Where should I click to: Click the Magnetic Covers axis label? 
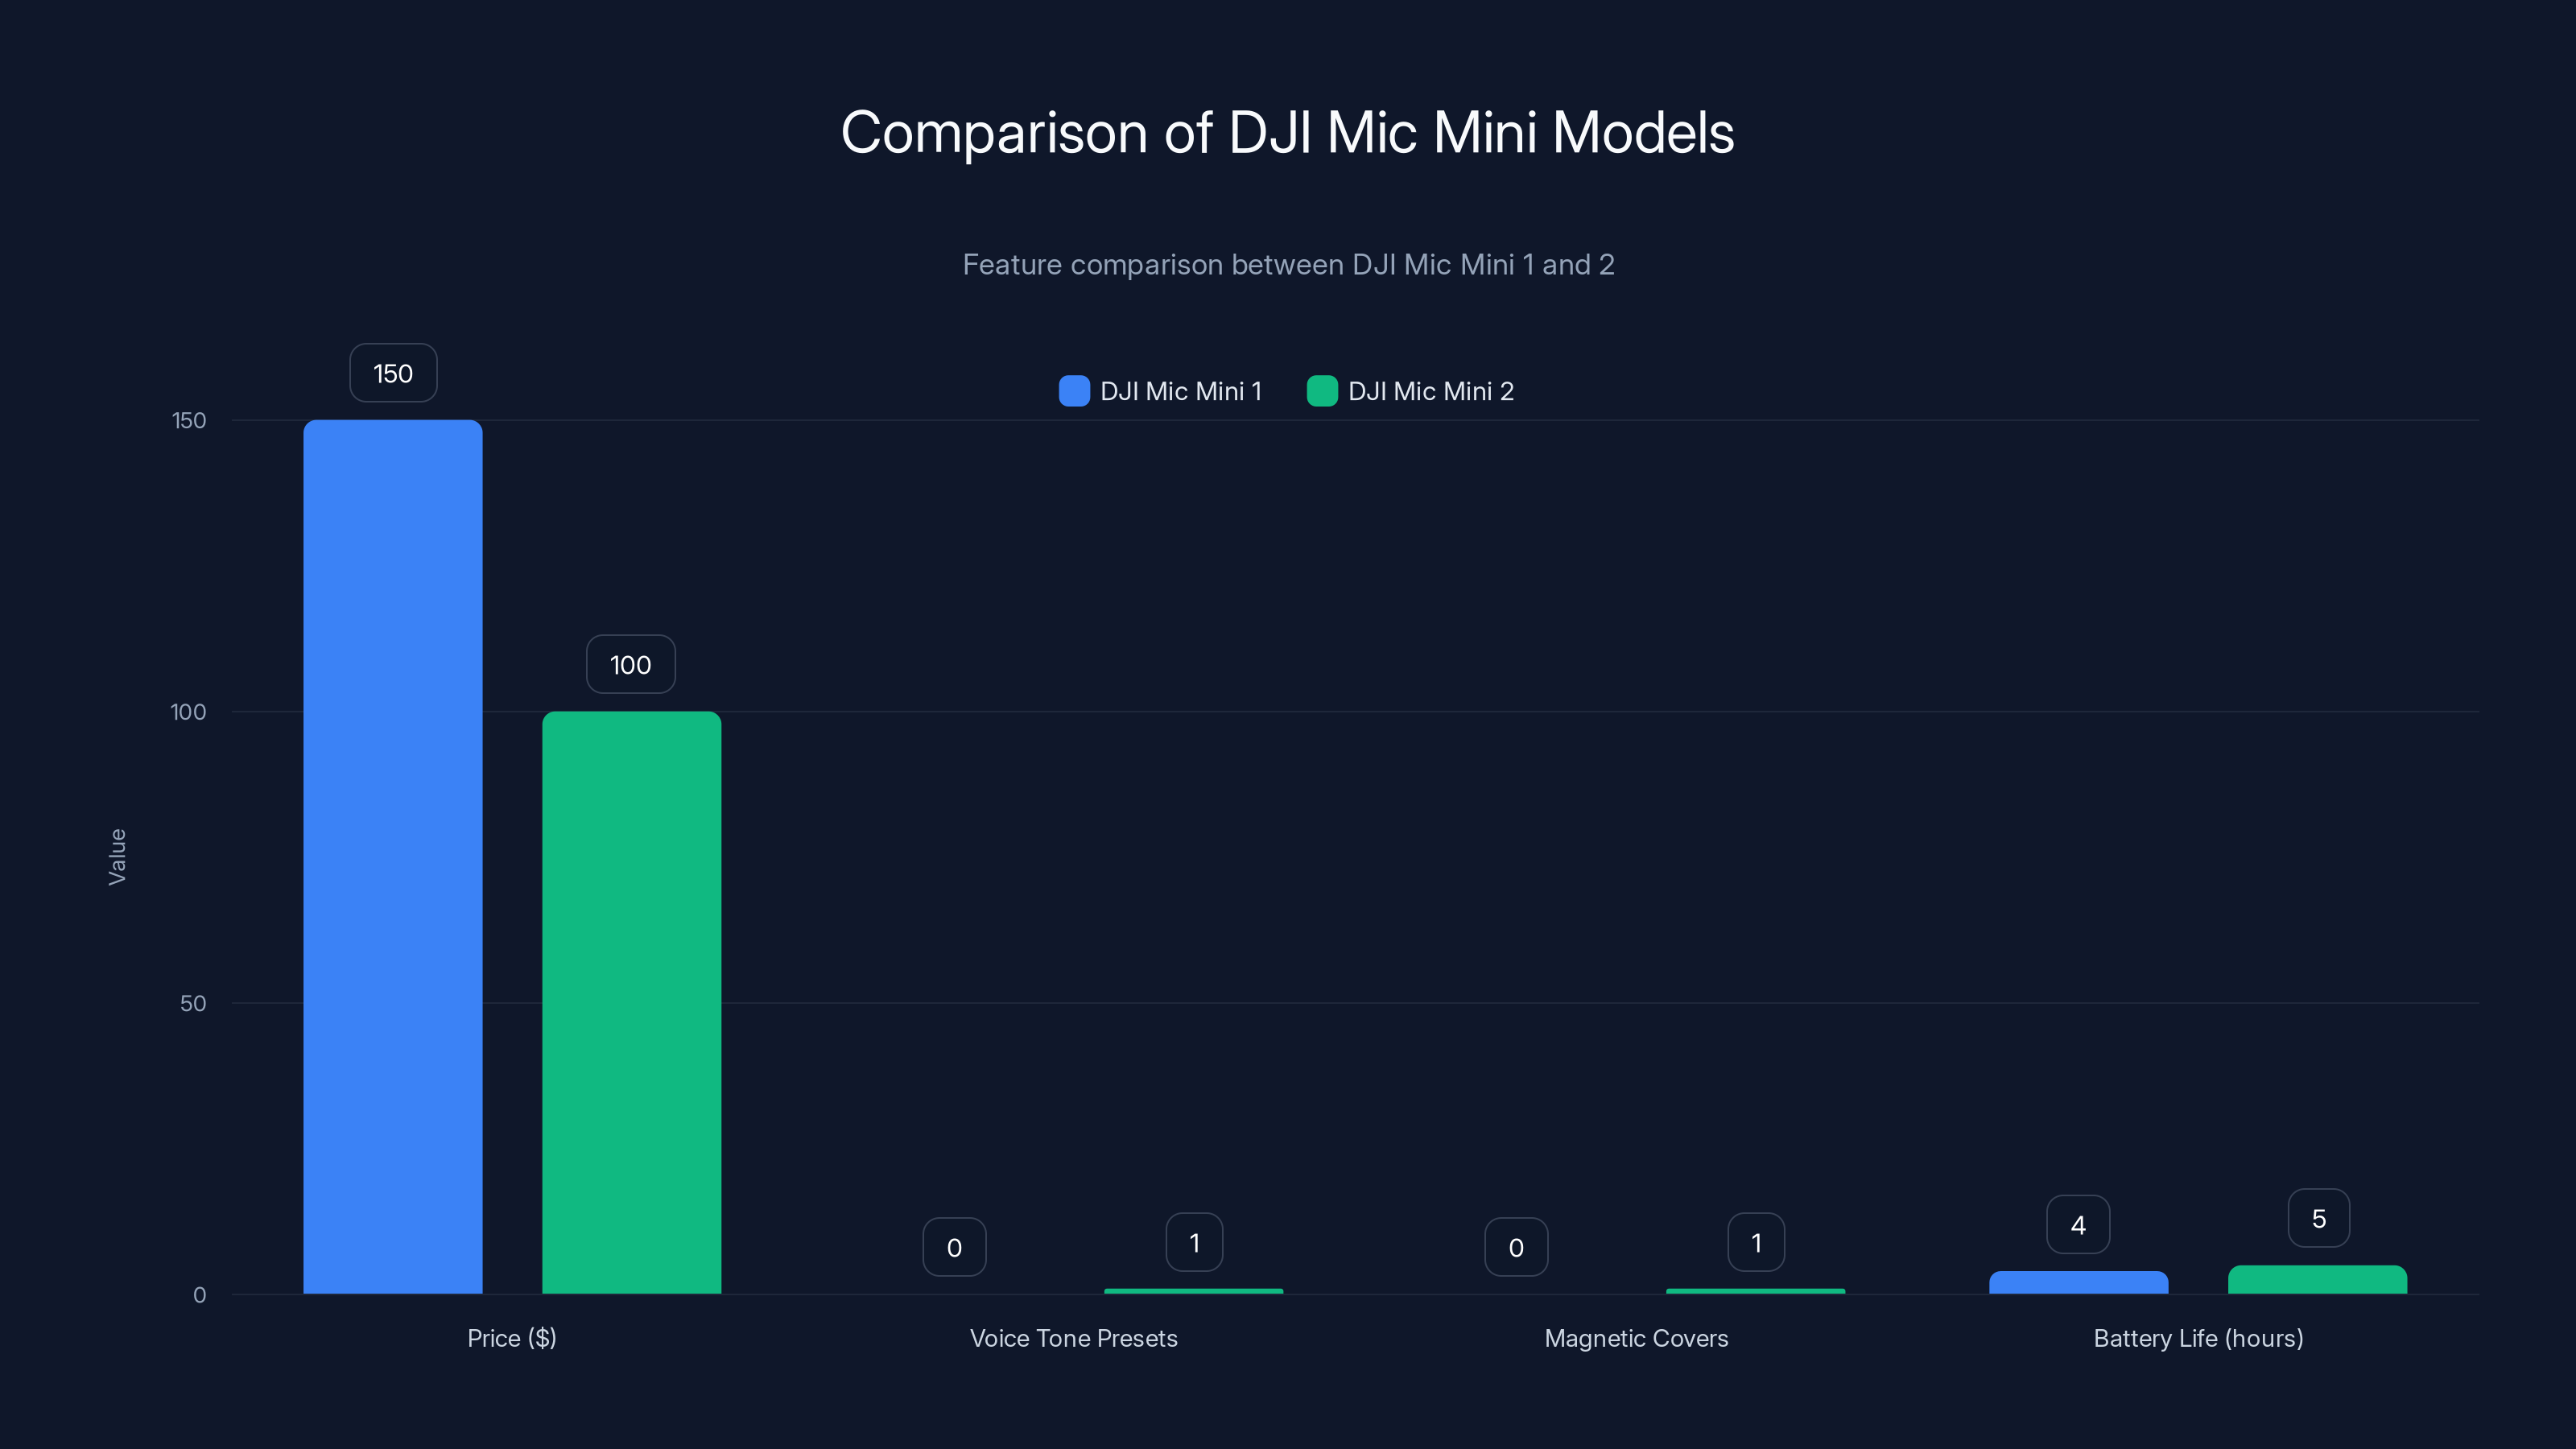click(x=1636, y=1338)
